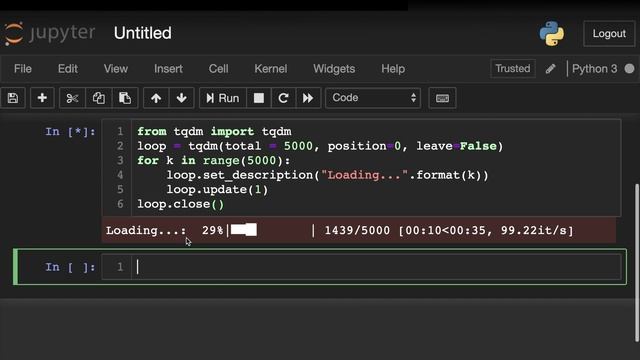640x360 pixels.
Task: Click the 'Loading...:' output description text
Action: (x=146, y=231)
